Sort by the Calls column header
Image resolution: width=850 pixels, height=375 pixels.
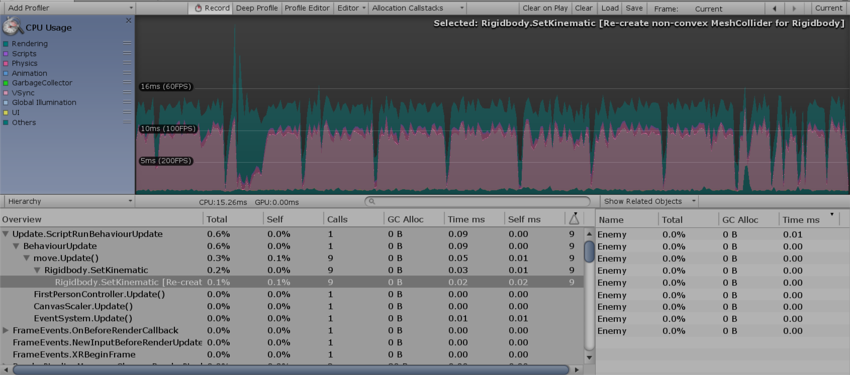(x=353, y=219)
